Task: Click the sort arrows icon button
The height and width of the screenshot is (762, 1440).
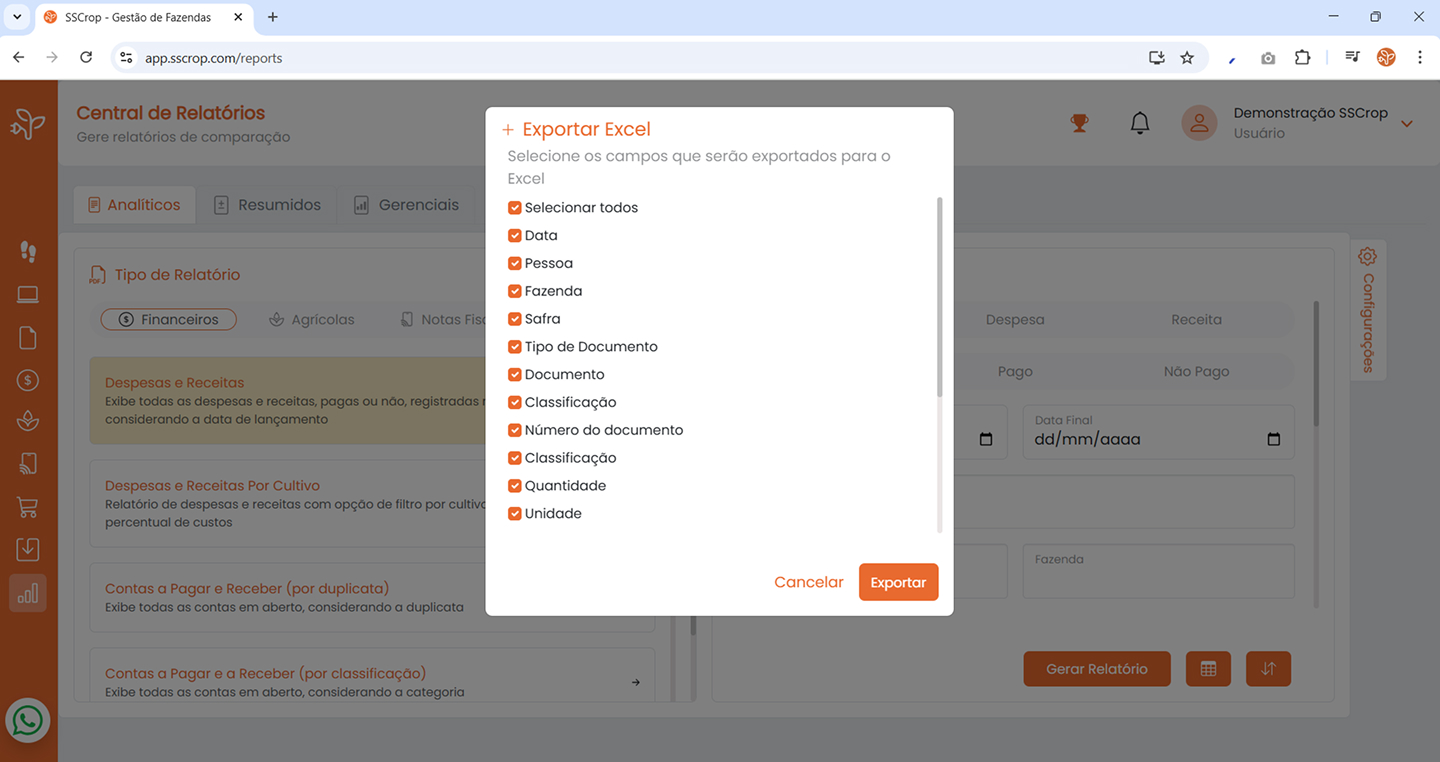Action: point(1268,669)
